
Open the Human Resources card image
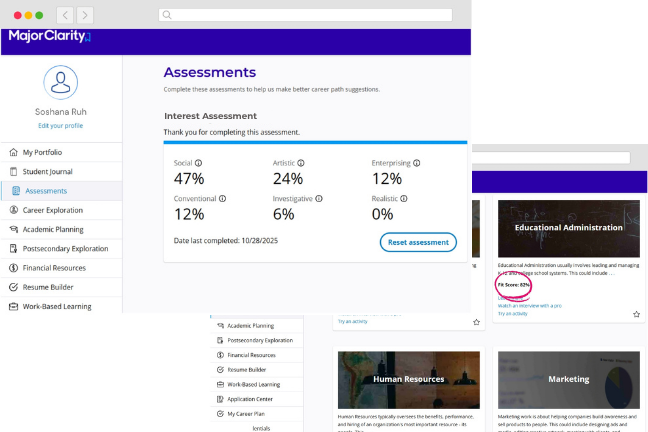coord(409,380)
